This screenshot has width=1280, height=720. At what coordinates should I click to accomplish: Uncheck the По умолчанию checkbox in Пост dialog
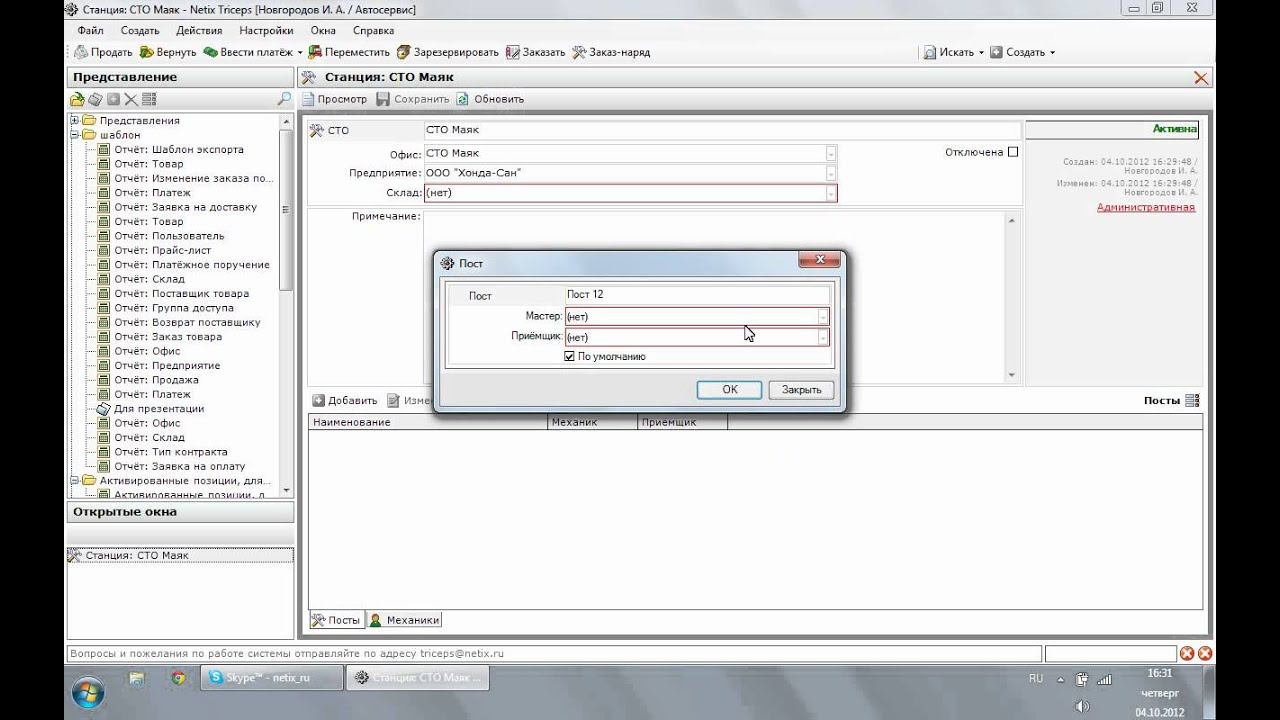pyautogui.click(x=570, y=356)
